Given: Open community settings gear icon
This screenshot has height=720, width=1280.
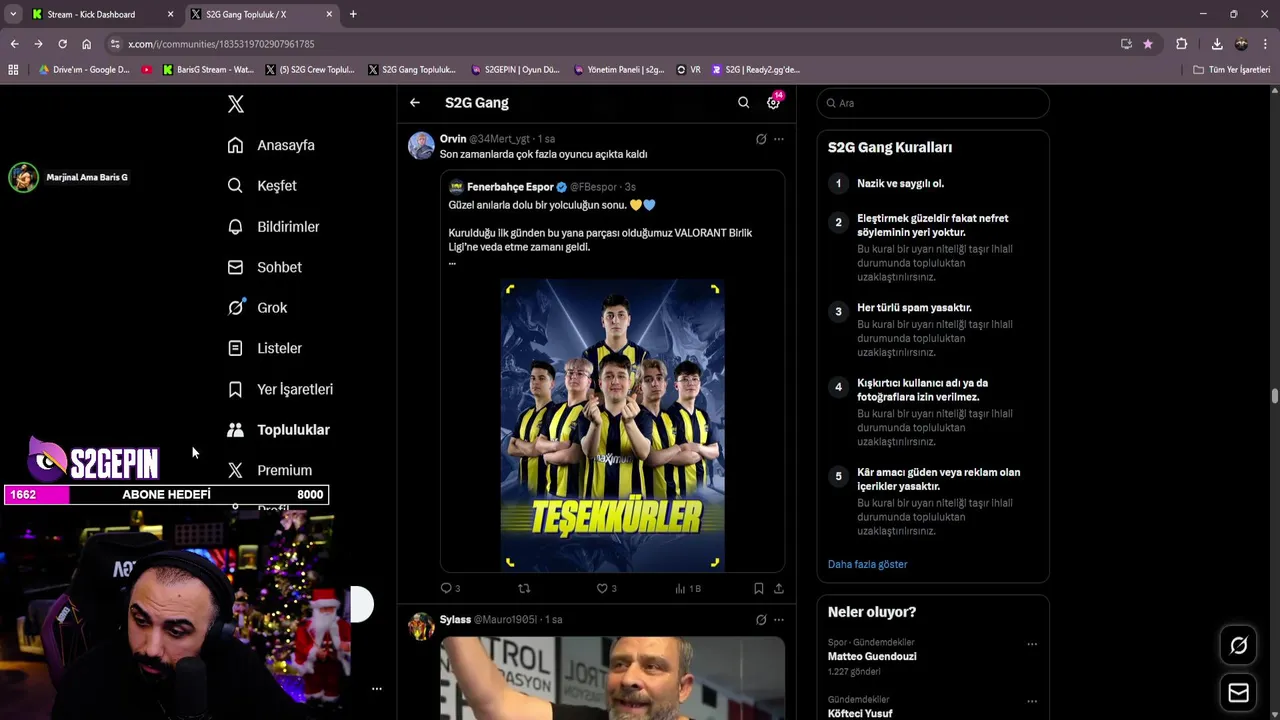Looking at the screenshot, I should pos(773,102).
